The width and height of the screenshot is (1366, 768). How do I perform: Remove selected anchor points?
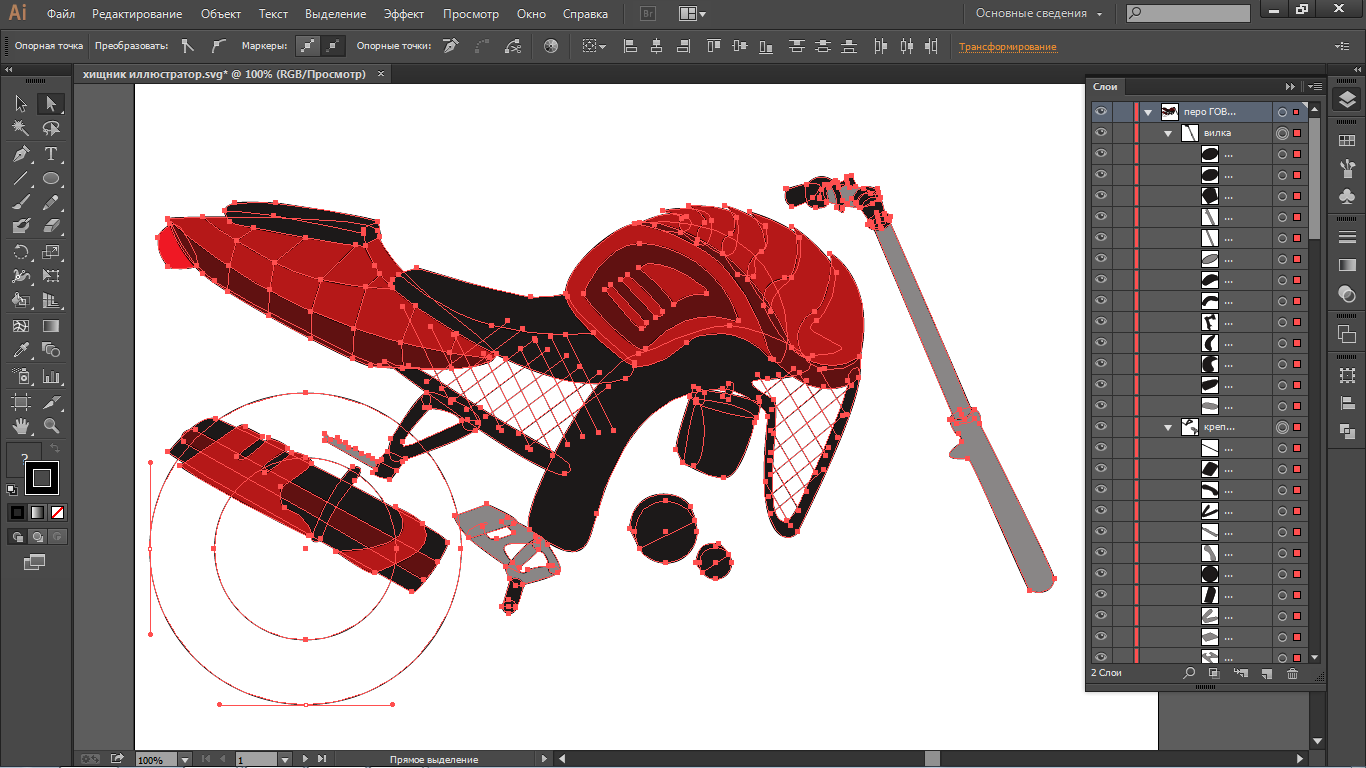[451, 46]
